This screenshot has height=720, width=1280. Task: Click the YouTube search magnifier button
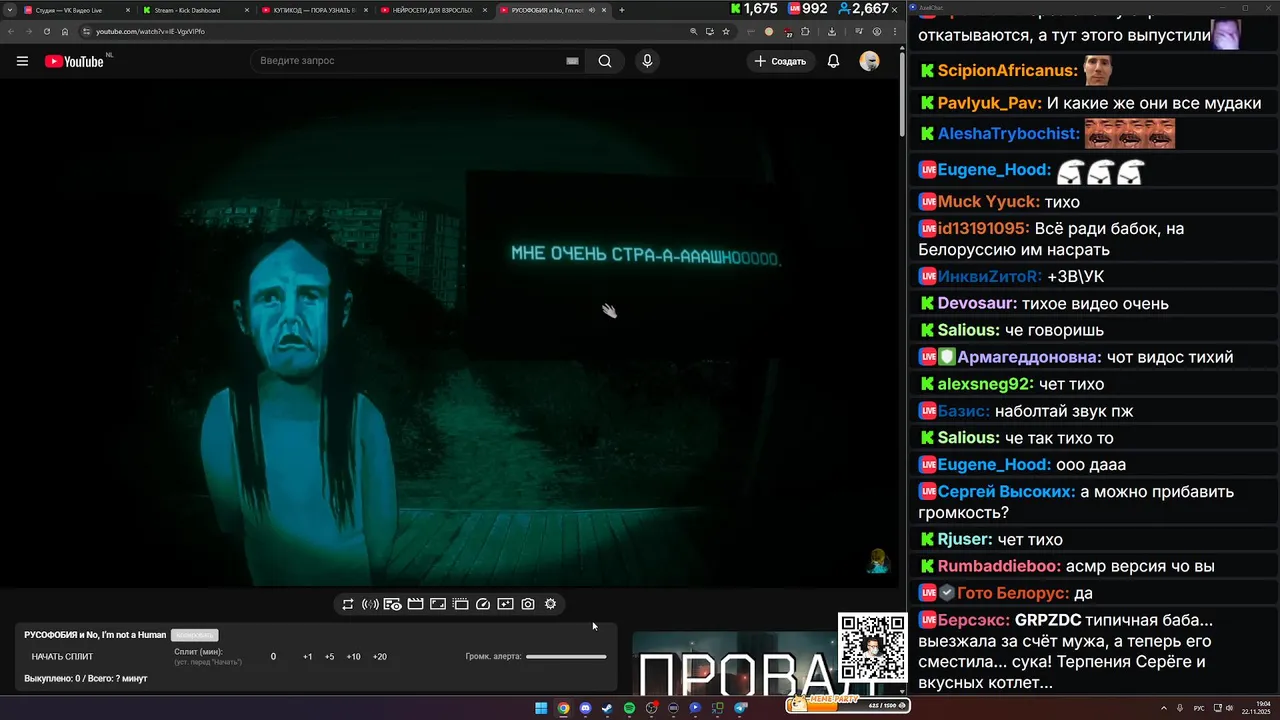(605, 61)
